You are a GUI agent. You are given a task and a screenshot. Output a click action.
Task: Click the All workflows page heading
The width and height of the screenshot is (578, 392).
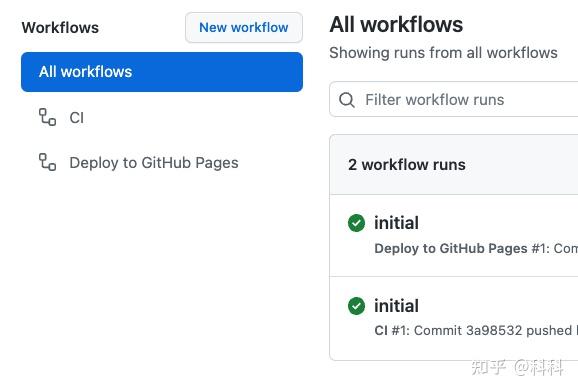pos(396,25)
